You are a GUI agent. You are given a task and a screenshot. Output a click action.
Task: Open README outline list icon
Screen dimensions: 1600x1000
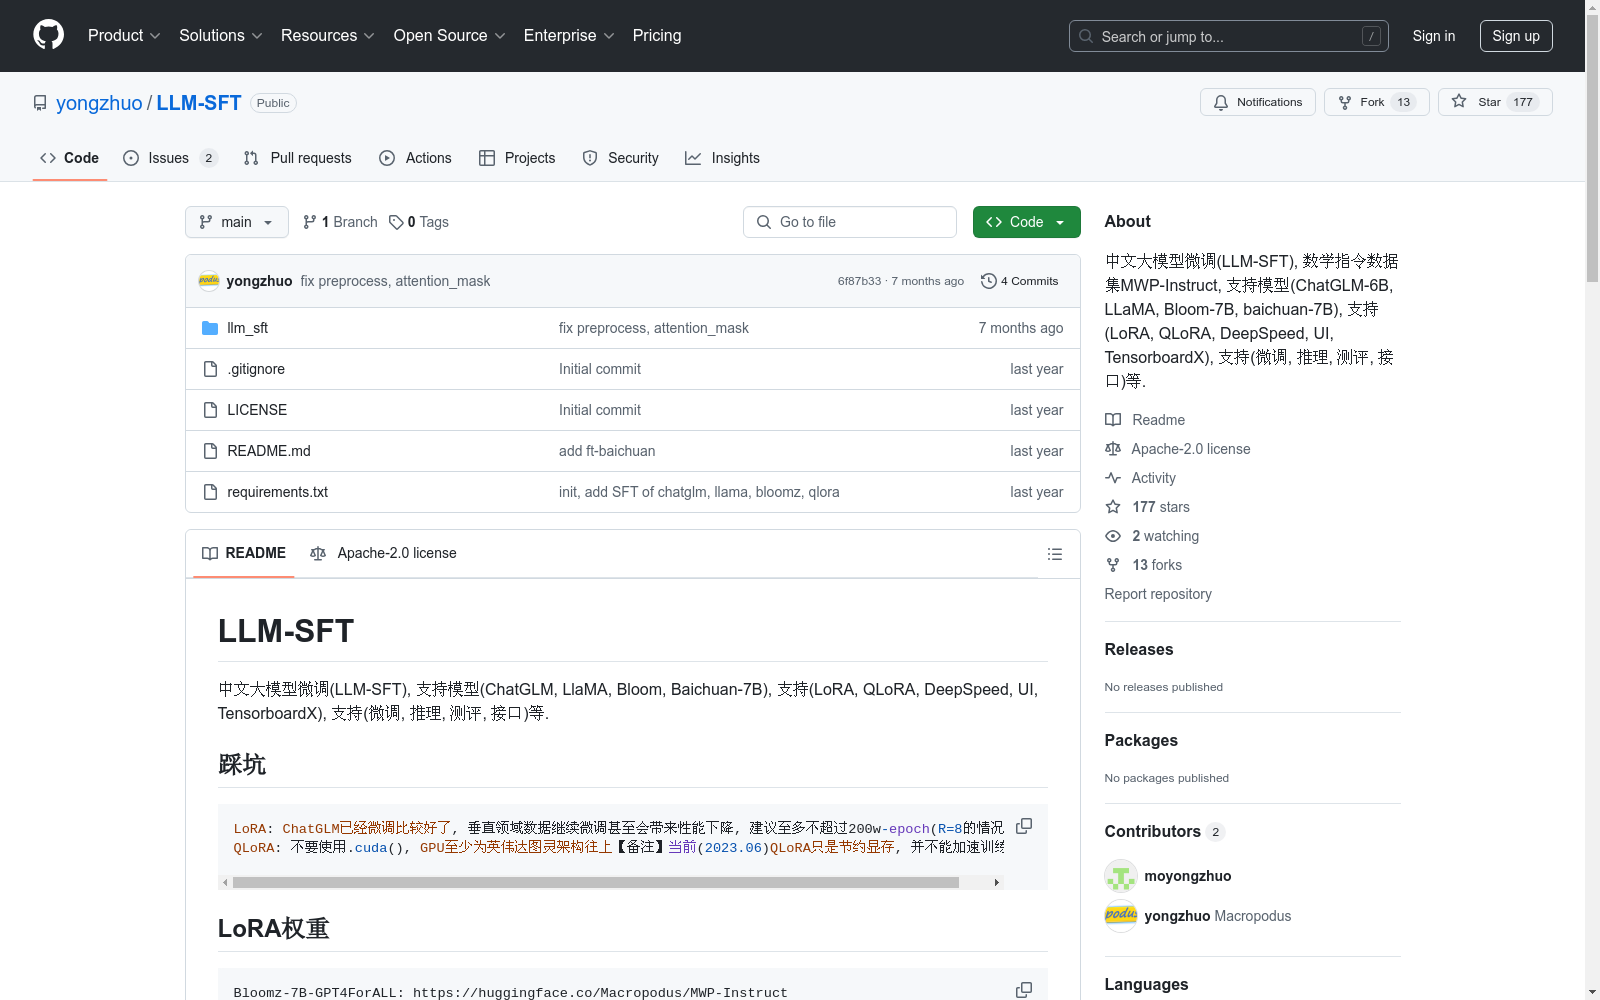point(1054,554)
